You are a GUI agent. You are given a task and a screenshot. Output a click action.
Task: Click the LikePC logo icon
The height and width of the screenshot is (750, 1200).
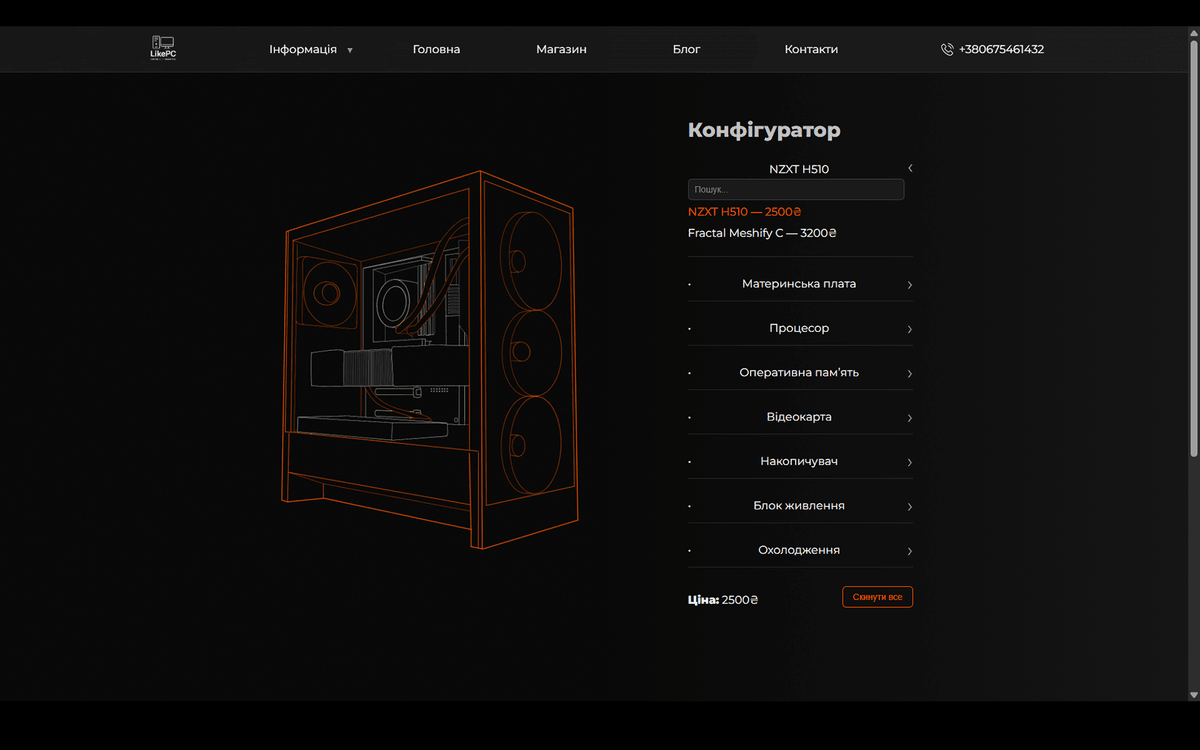[162, 48]
